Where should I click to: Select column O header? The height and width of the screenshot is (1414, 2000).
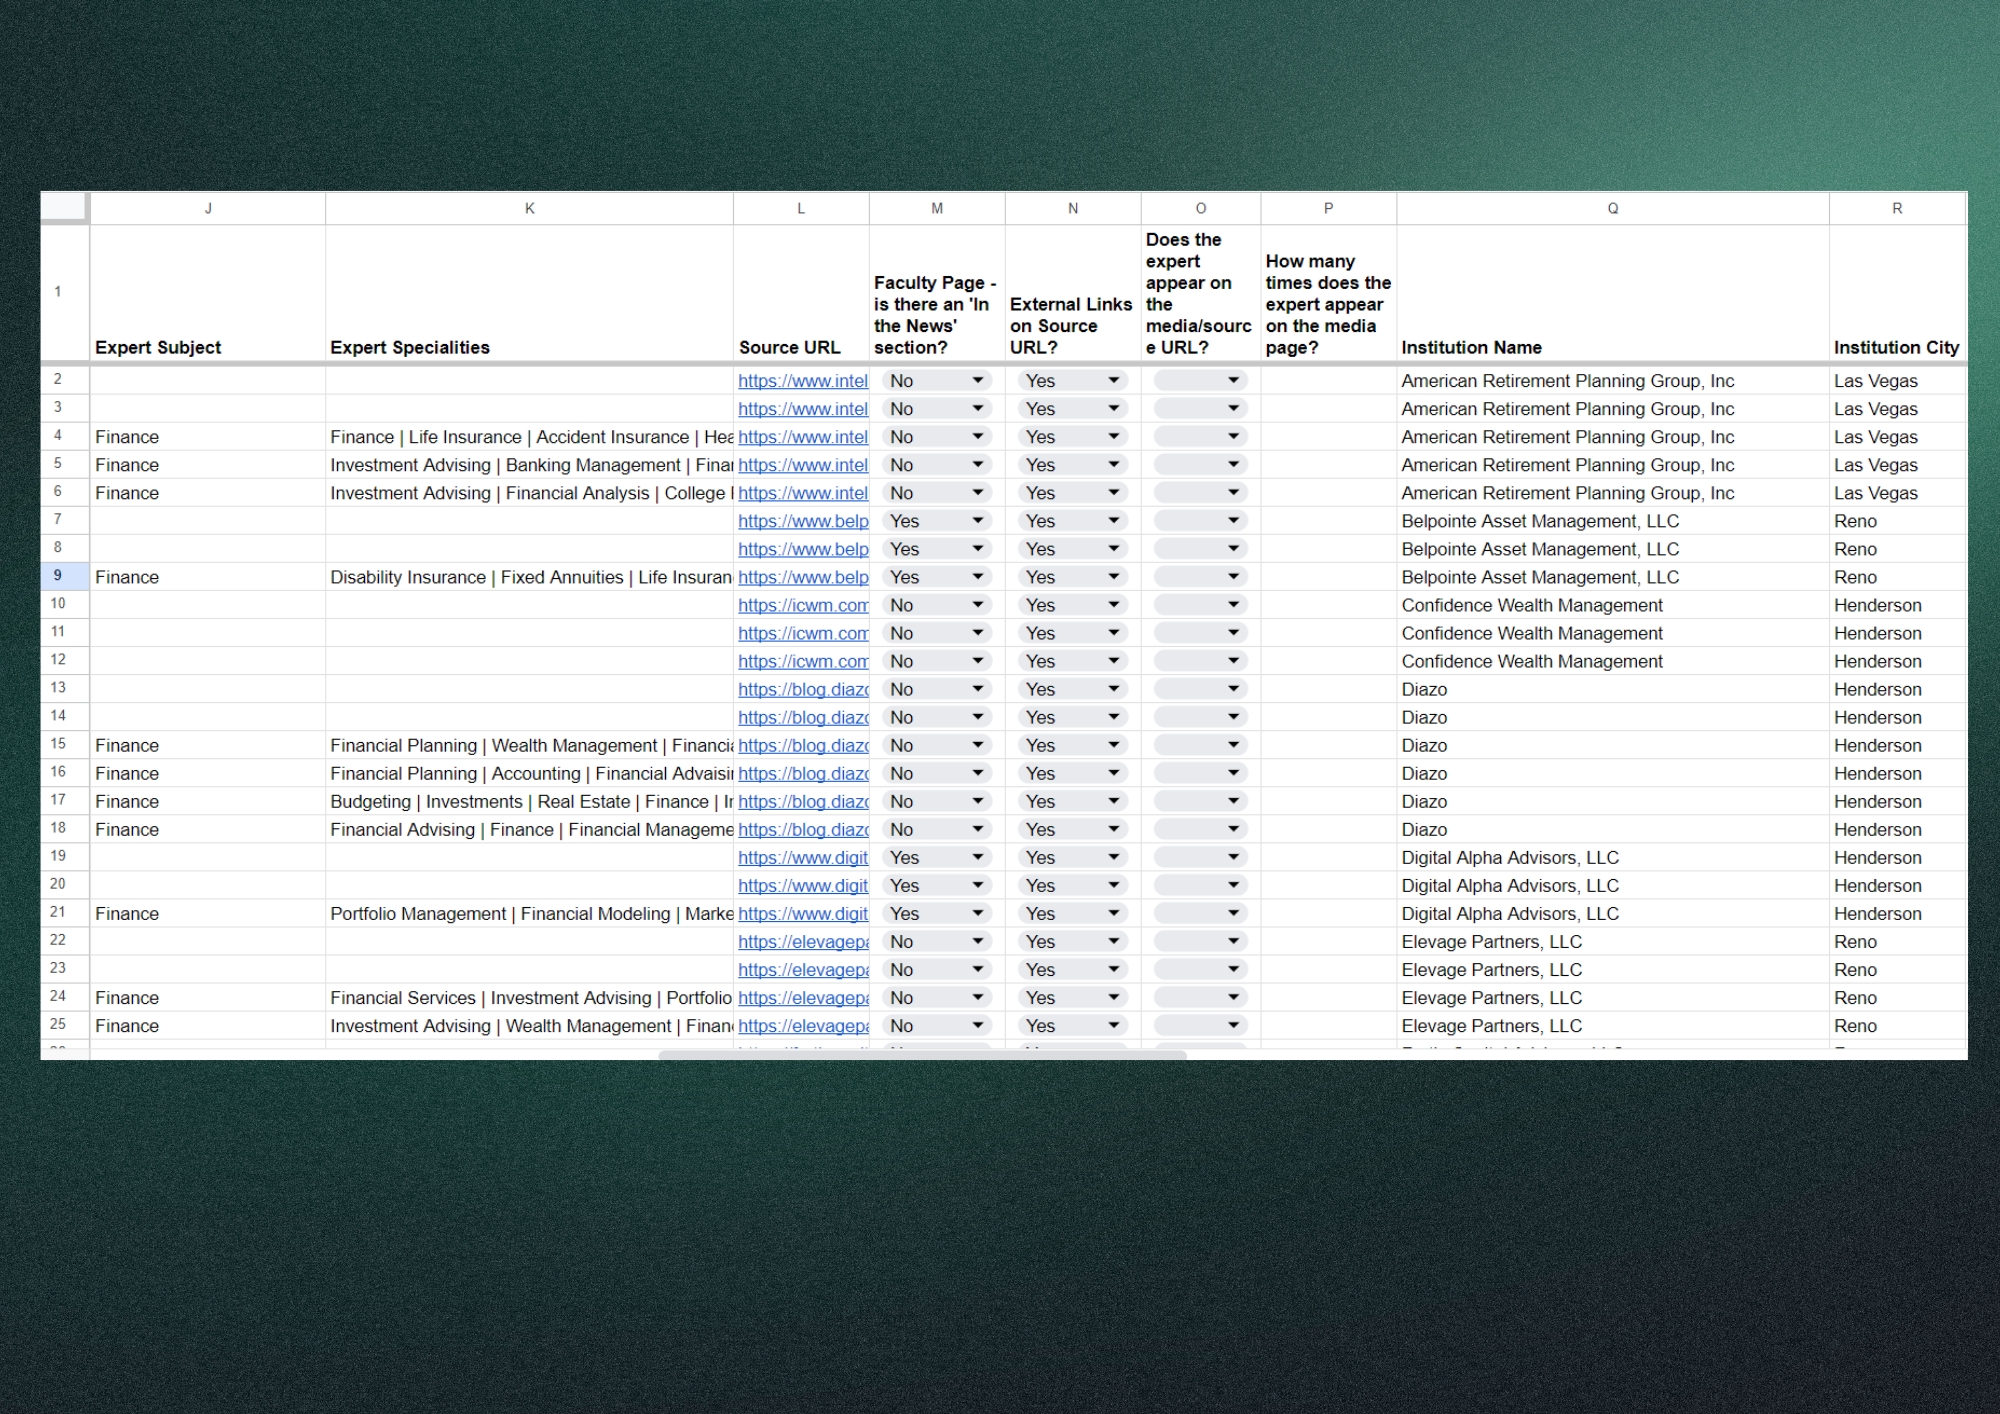(x=1201, y=208)
